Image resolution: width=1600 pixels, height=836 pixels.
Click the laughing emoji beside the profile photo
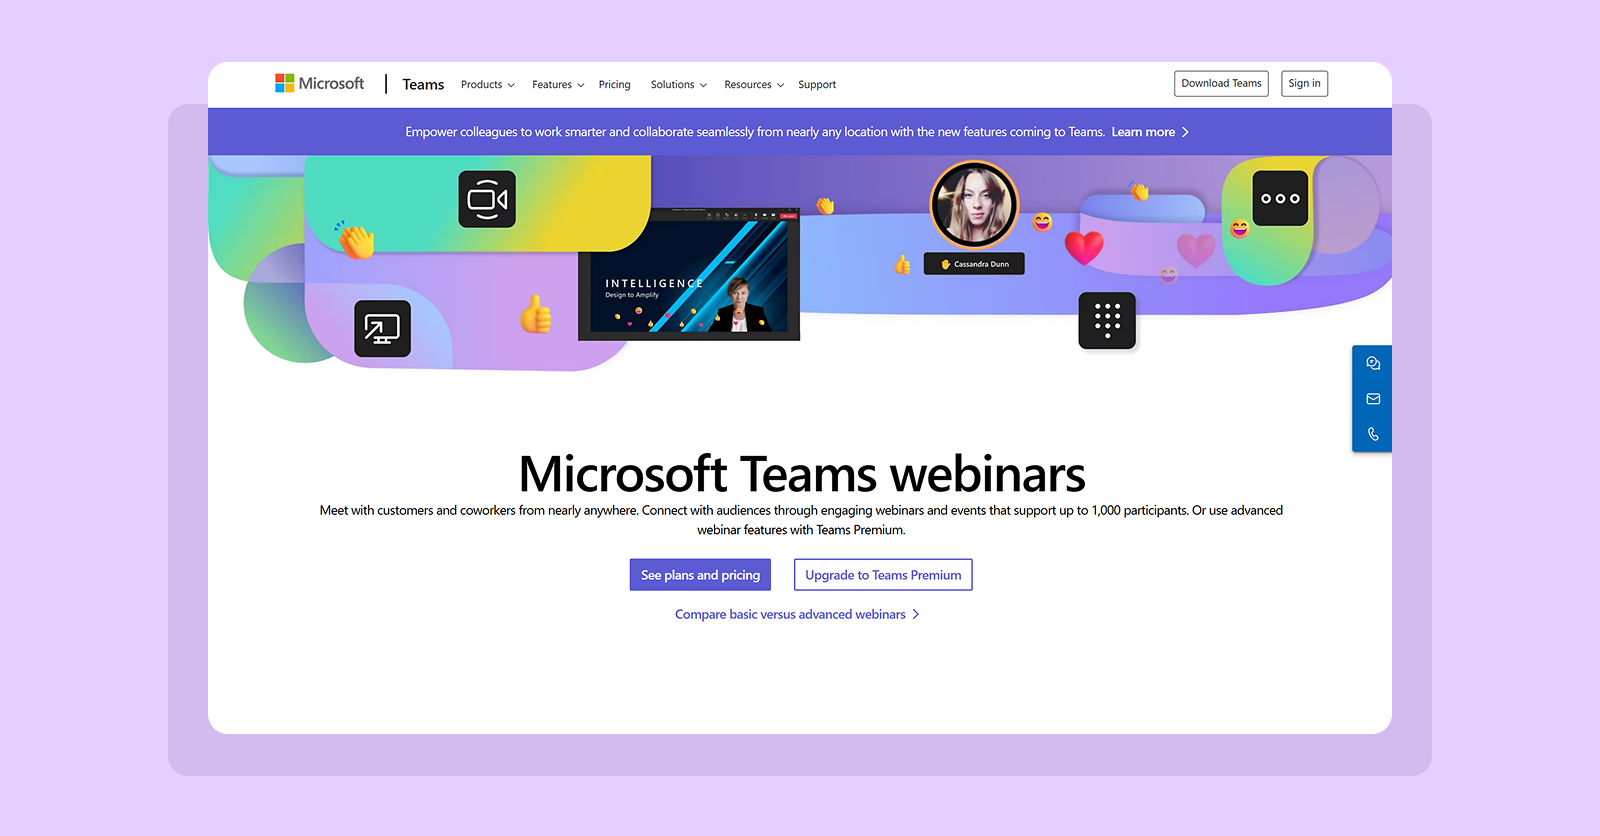pos(1043,222)
